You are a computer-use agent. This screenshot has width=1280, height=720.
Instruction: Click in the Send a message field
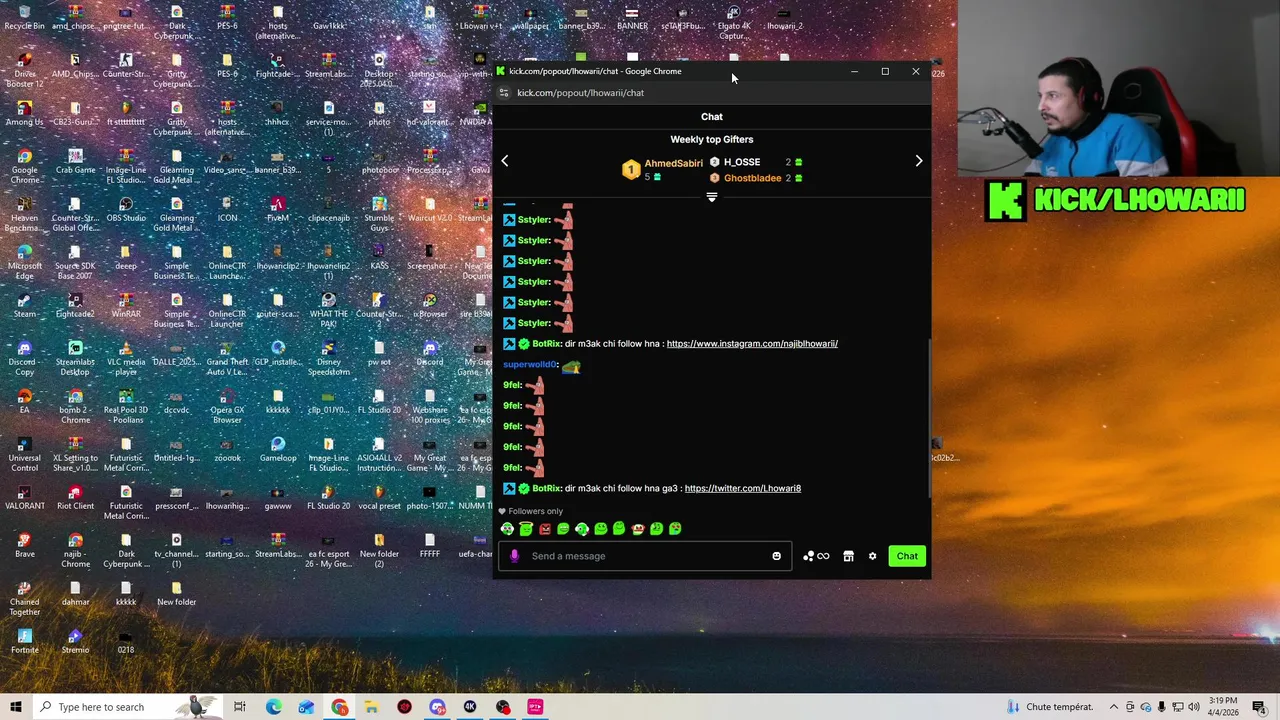point(645,556)
